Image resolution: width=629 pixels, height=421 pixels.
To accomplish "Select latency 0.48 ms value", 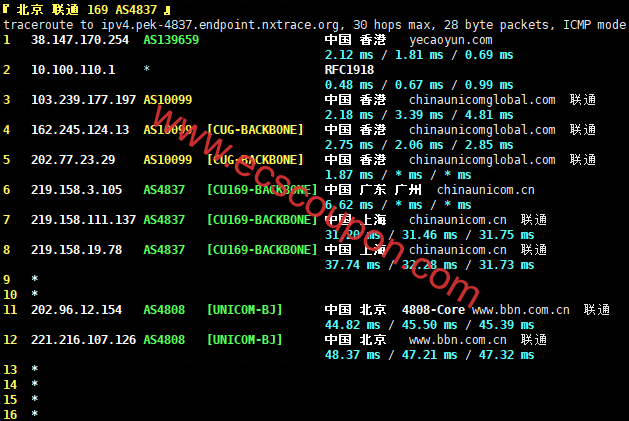I will click(349, 85).
